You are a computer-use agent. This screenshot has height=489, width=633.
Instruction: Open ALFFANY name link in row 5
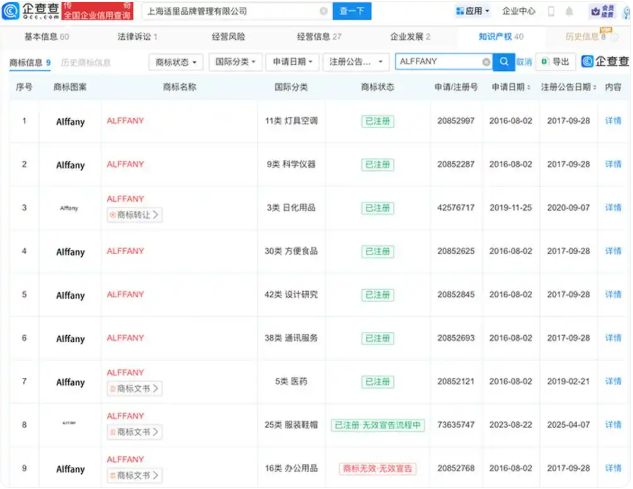click(125, 294)
